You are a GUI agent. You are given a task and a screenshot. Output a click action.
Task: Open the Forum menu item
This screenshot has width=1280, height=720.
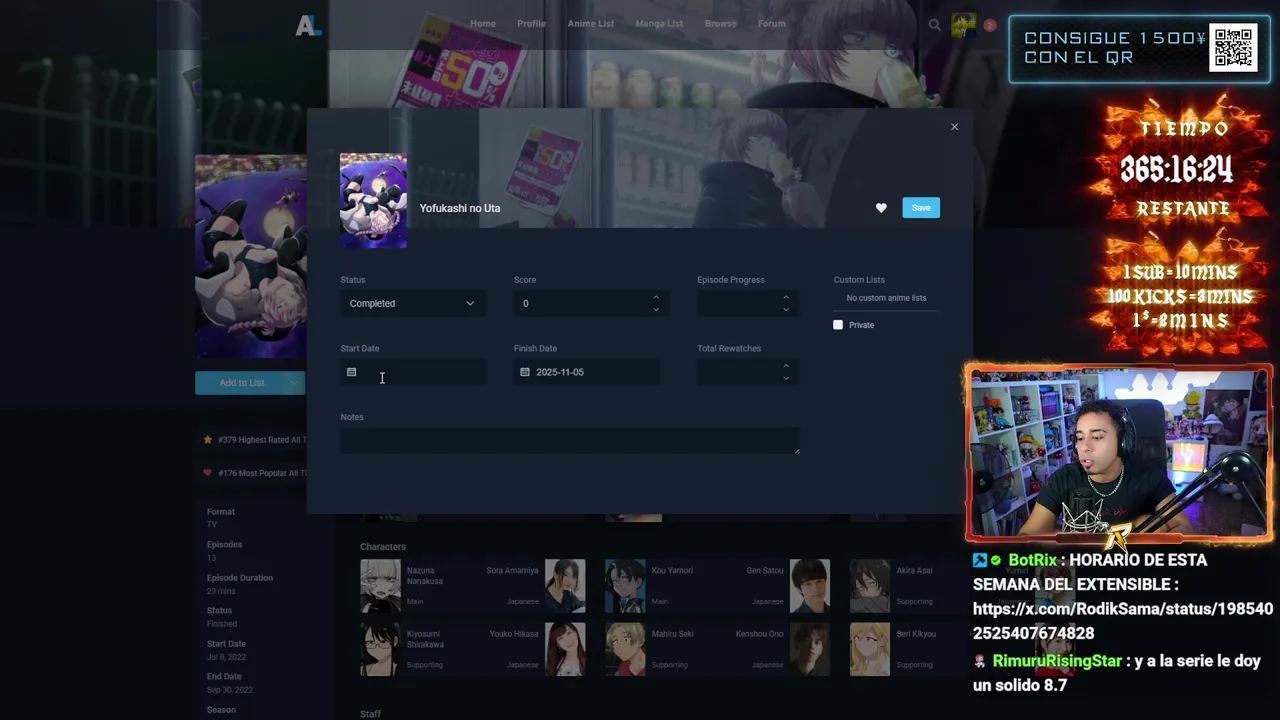[771, 24]
